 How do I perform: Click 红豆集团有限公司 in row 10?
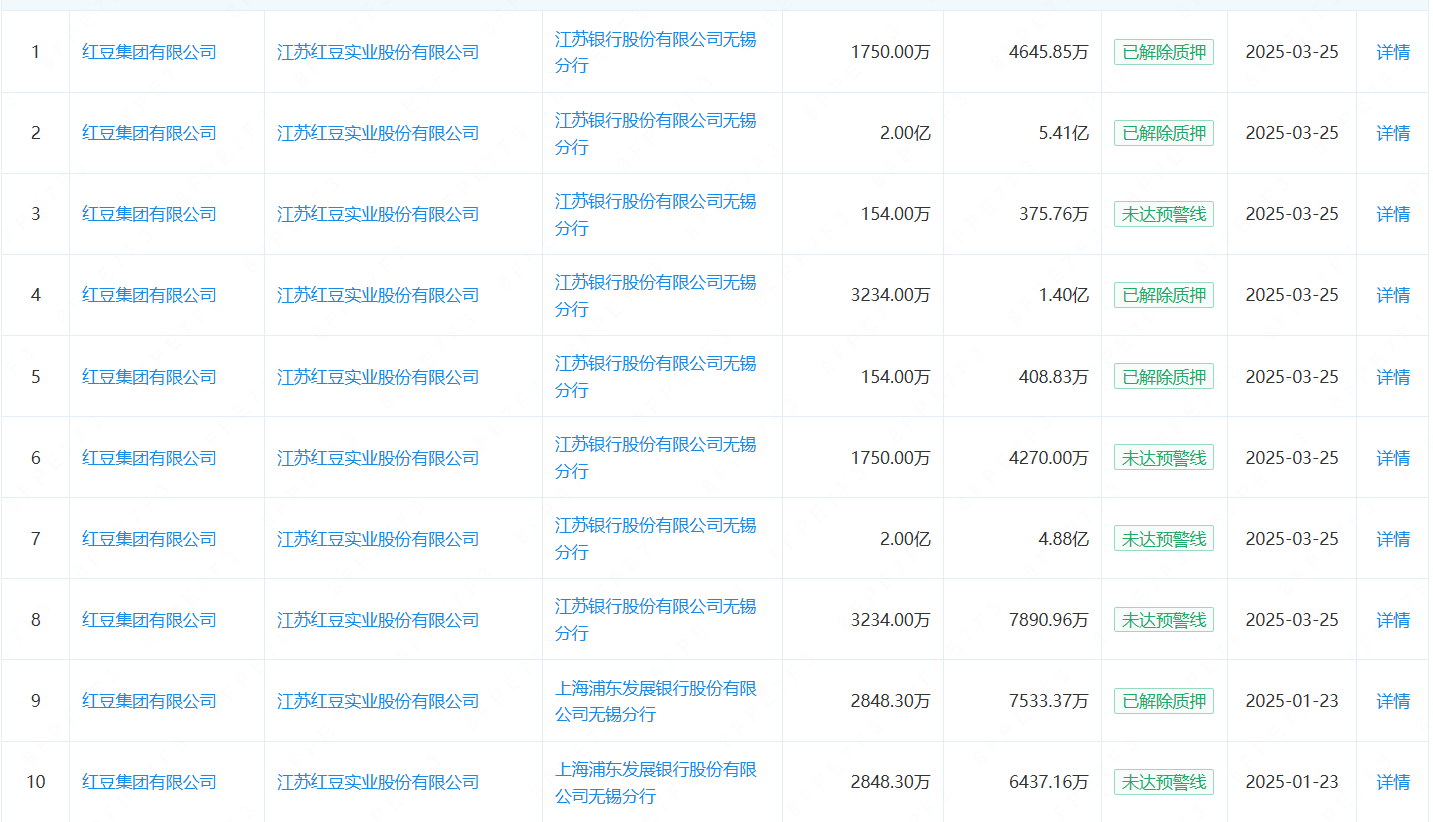click(149, 782)
